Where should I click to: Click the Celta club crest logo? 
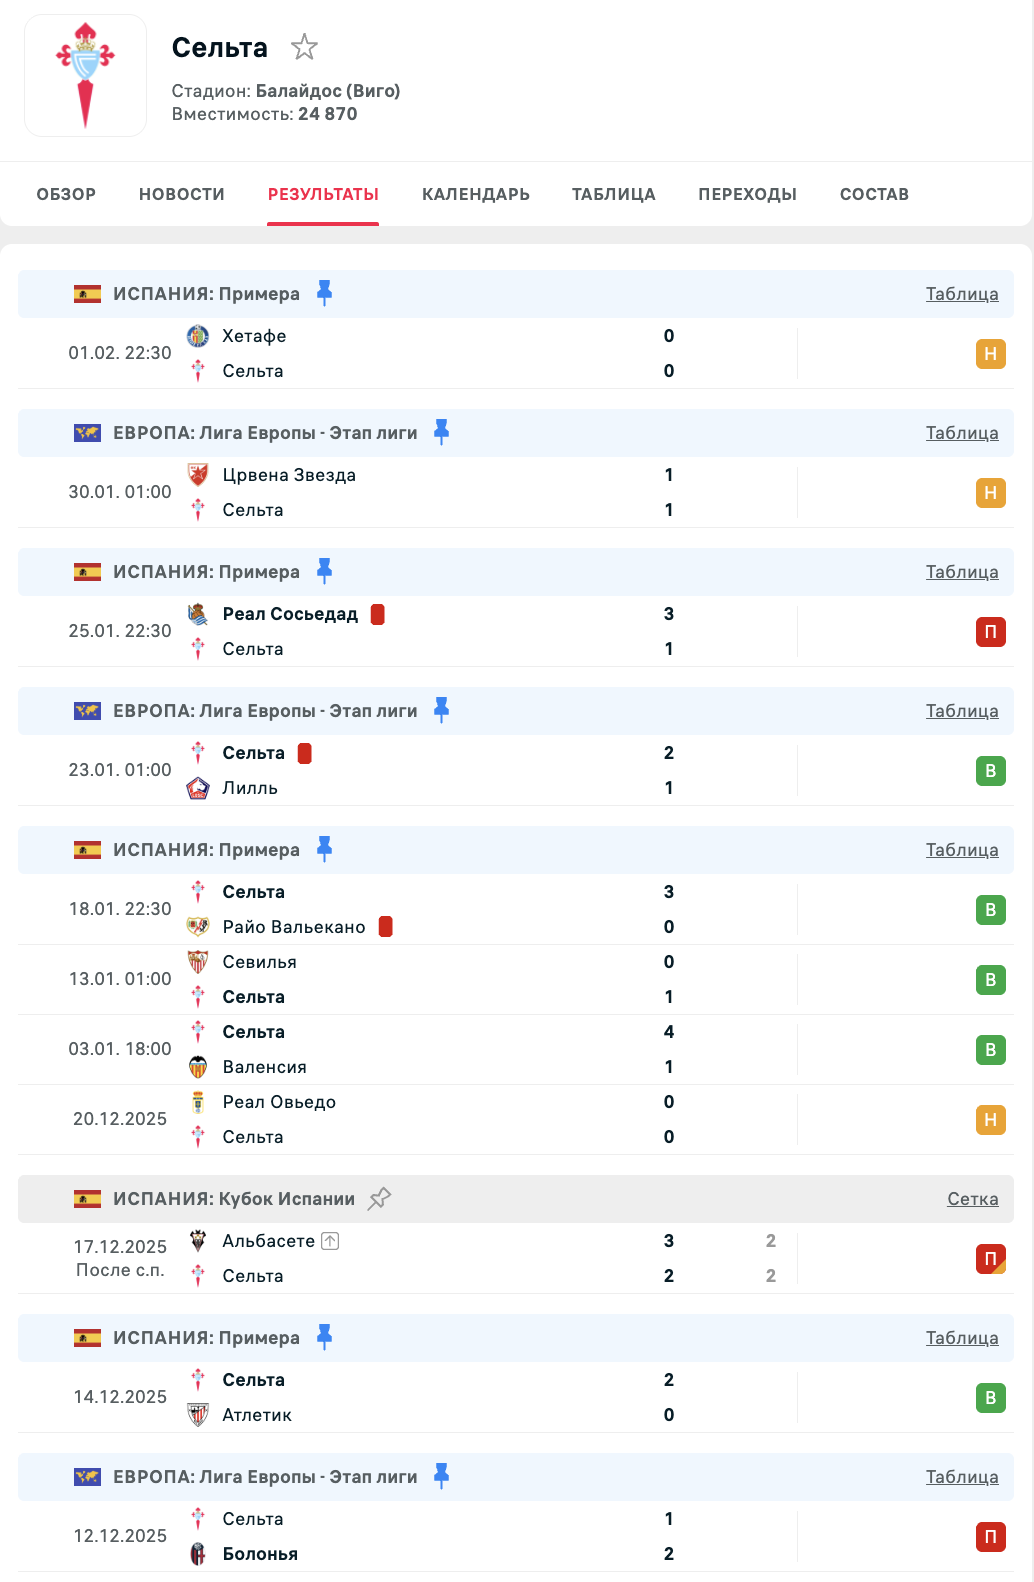tap(86, 76)
